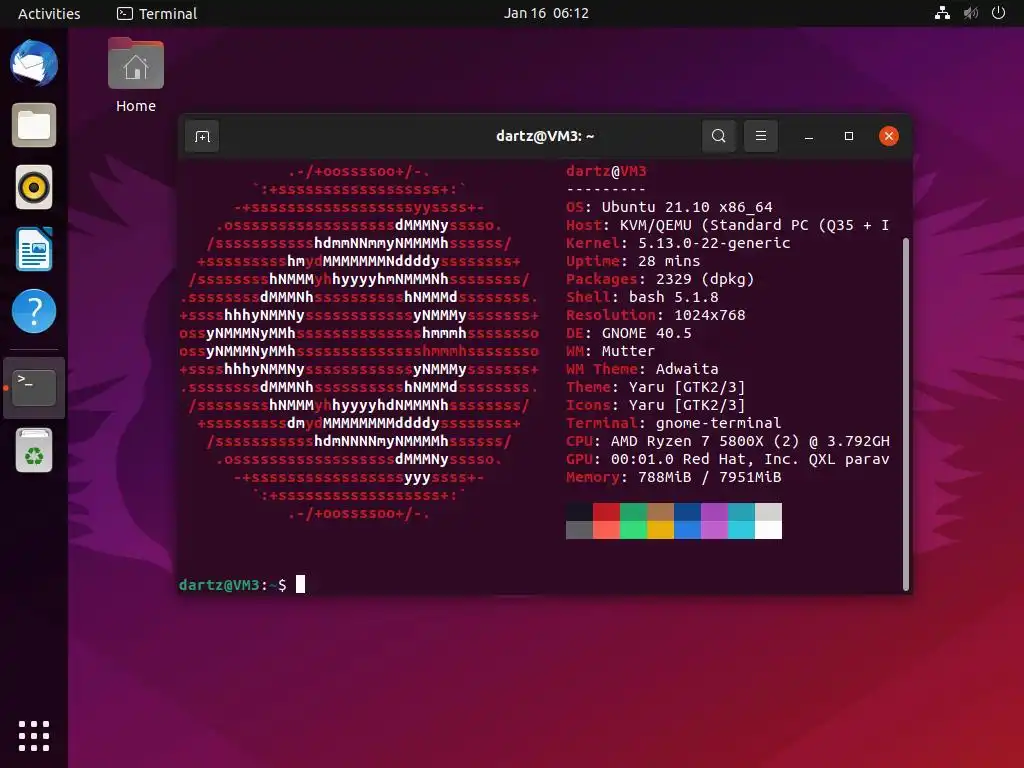Open LibreOffice Writer from the dock
This screenshot has height=768, width=1024.
tap(34, 249)
